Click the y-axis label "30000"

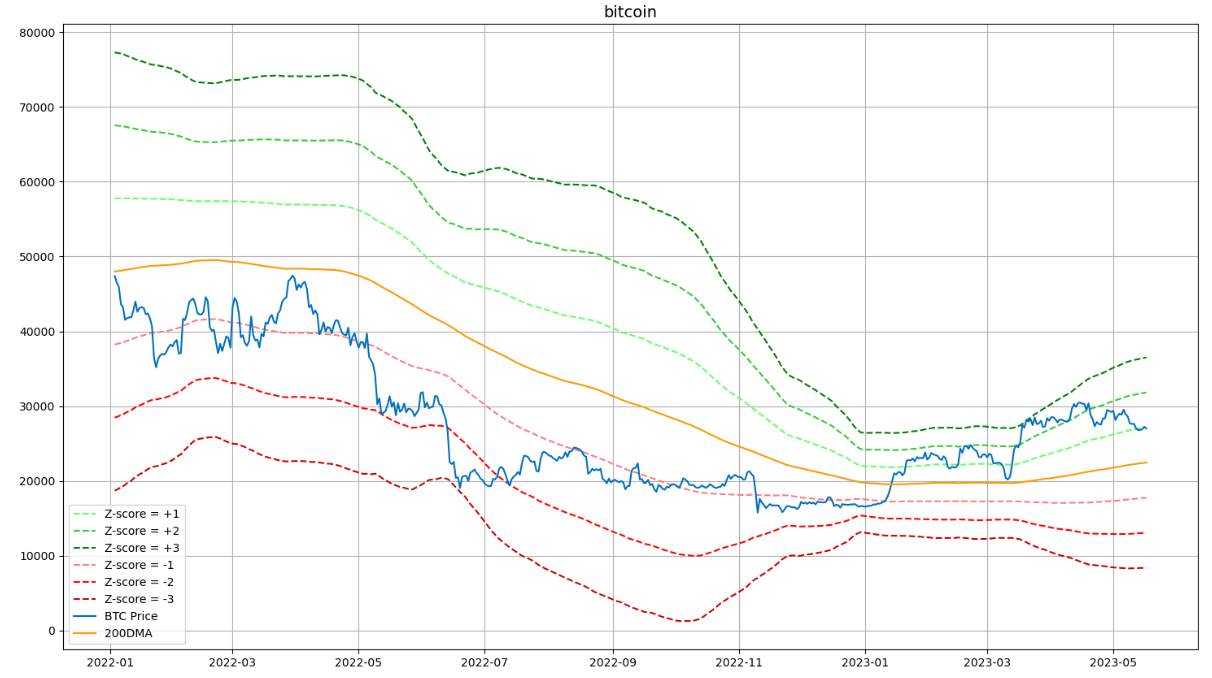37,407
